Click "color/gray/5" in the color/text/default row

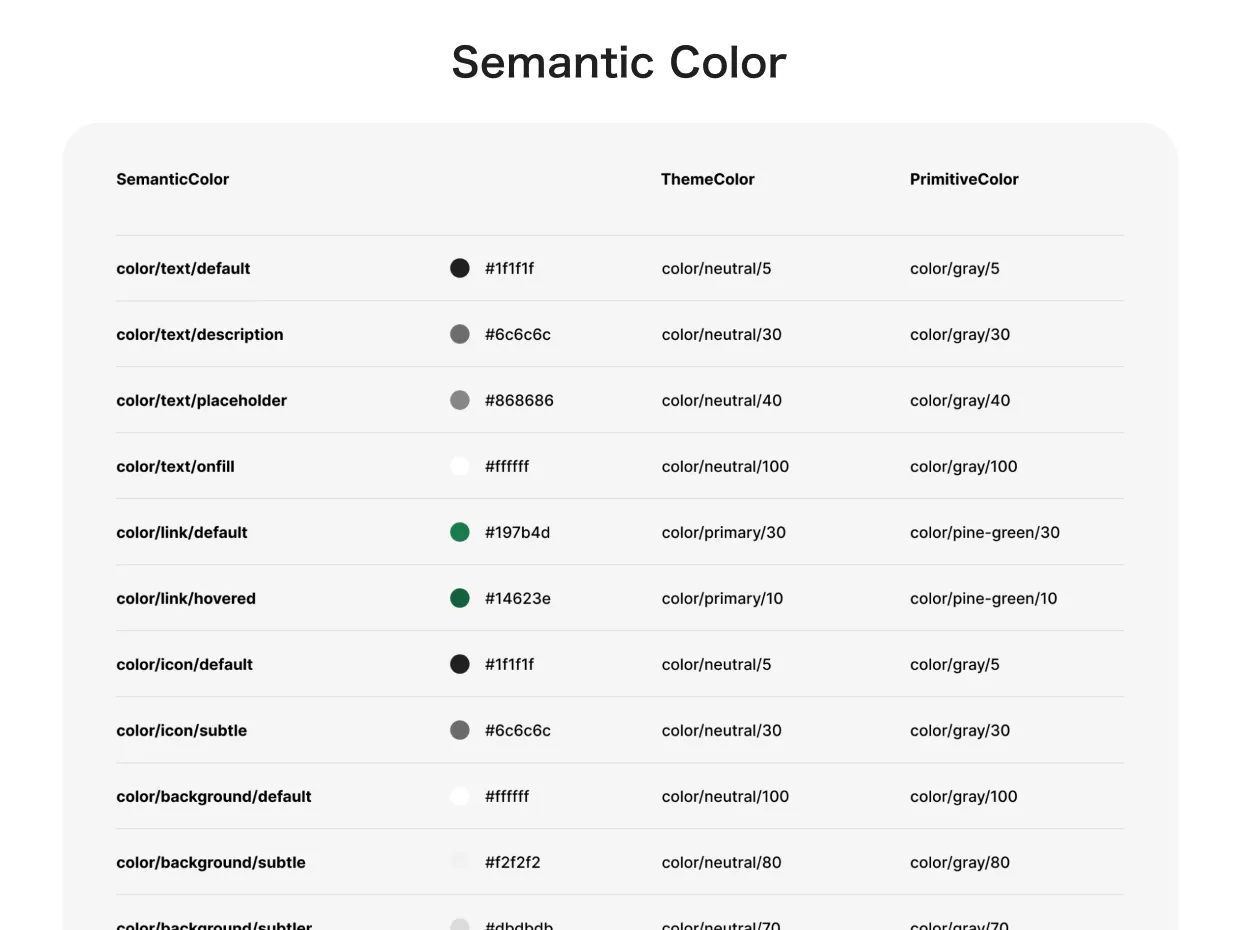click(x=955, y=268)
